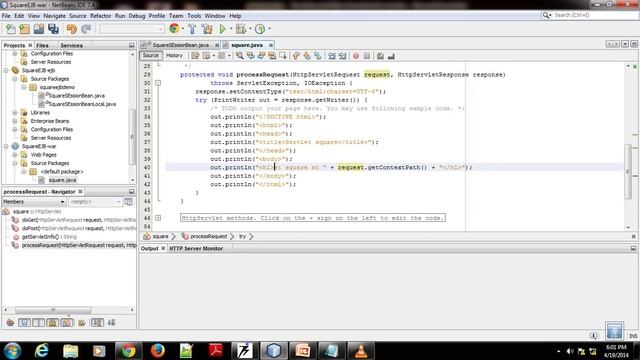Click the Find Selection magnifier icon in editor toolbar

click(x=240, y=56)
